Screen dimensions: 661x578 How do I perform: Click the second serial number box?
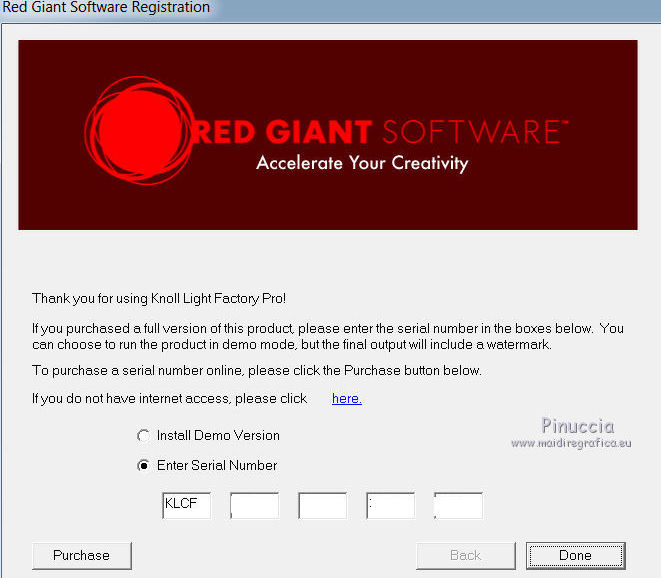coord(255,505)
